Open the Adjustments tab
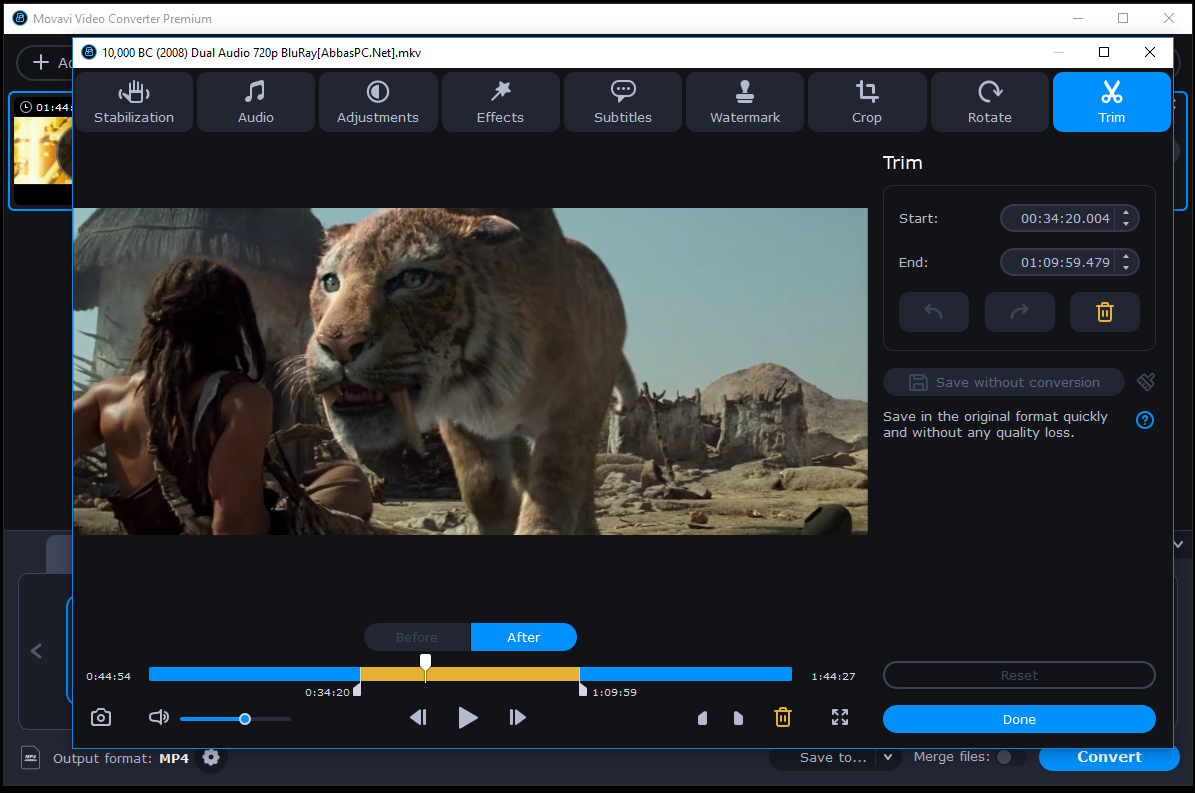 (377, 102)
